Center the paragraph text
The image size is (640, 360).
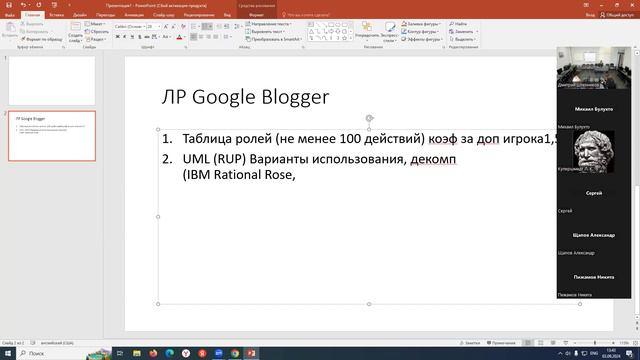201,37
